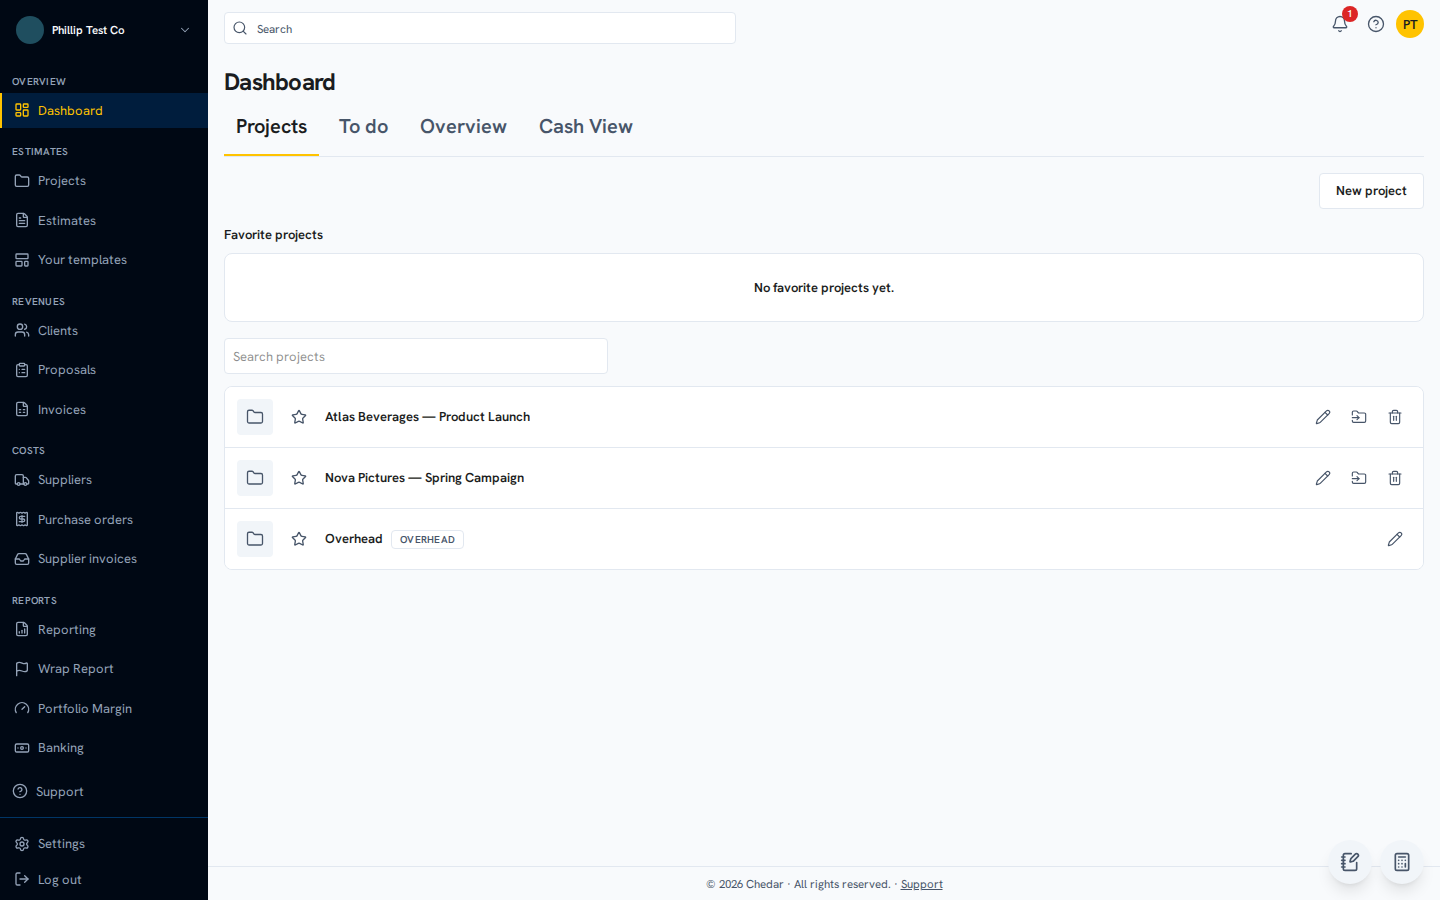
Task: Open Clients in the sidebar
Action: click(104, 331)
